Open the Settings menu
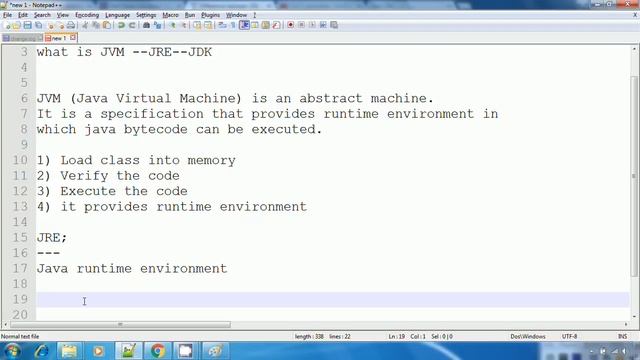Screen dimensions: 640x360 [146, 15]
